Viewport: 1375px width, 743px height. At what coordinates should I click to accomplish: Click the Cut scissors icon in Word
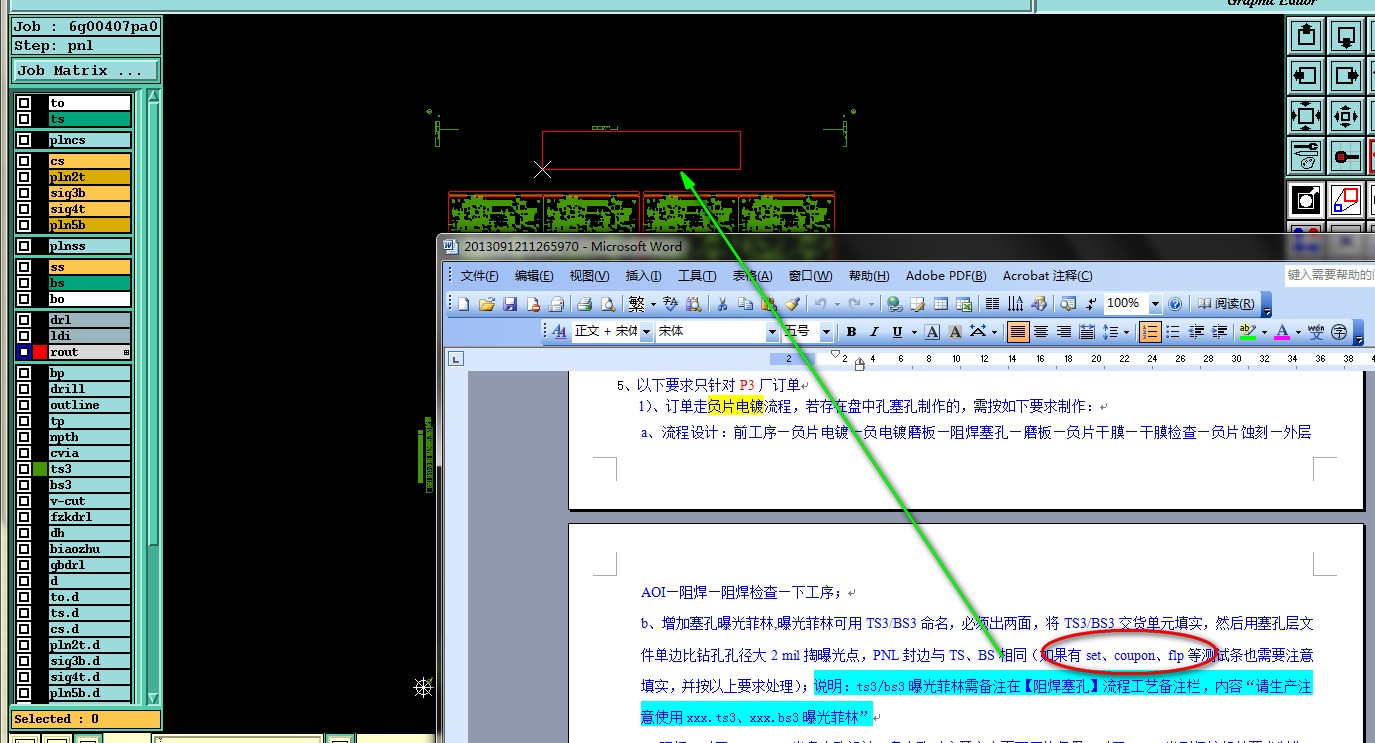(x=722, y=303)
